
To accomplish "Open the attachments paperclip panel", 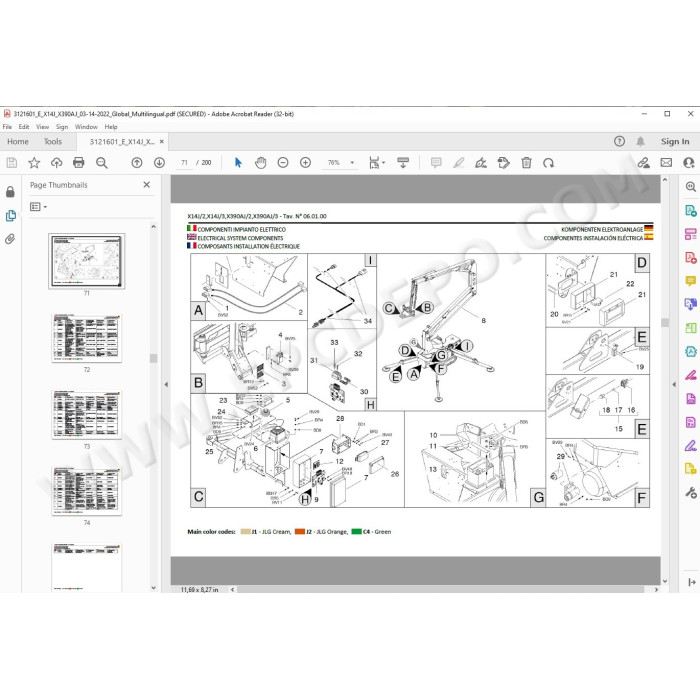I will pos(10,239).
